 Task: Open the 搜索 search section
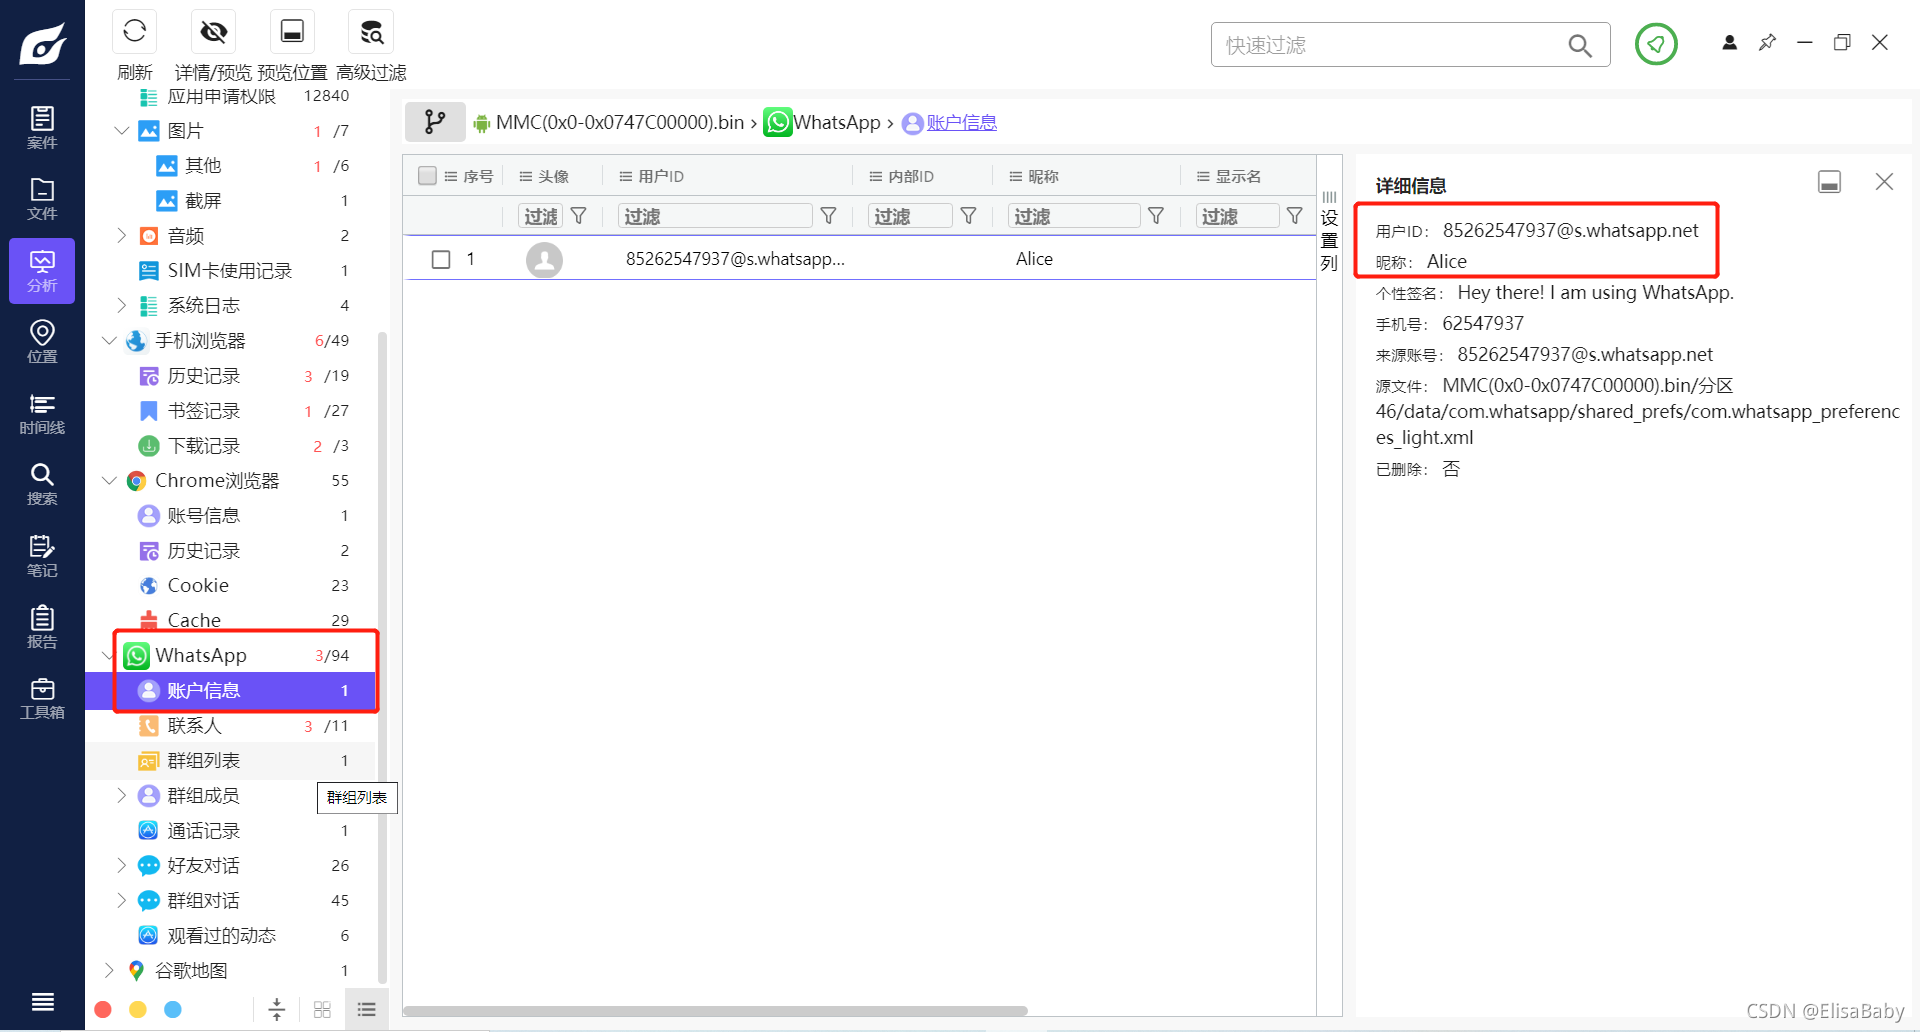42,484
